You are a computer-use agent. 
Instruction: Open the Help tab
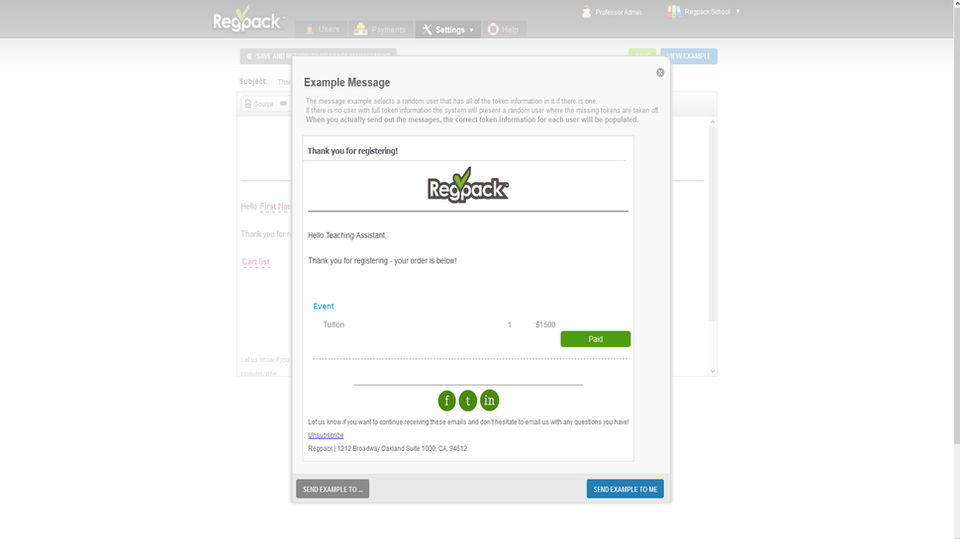point(503,29)
